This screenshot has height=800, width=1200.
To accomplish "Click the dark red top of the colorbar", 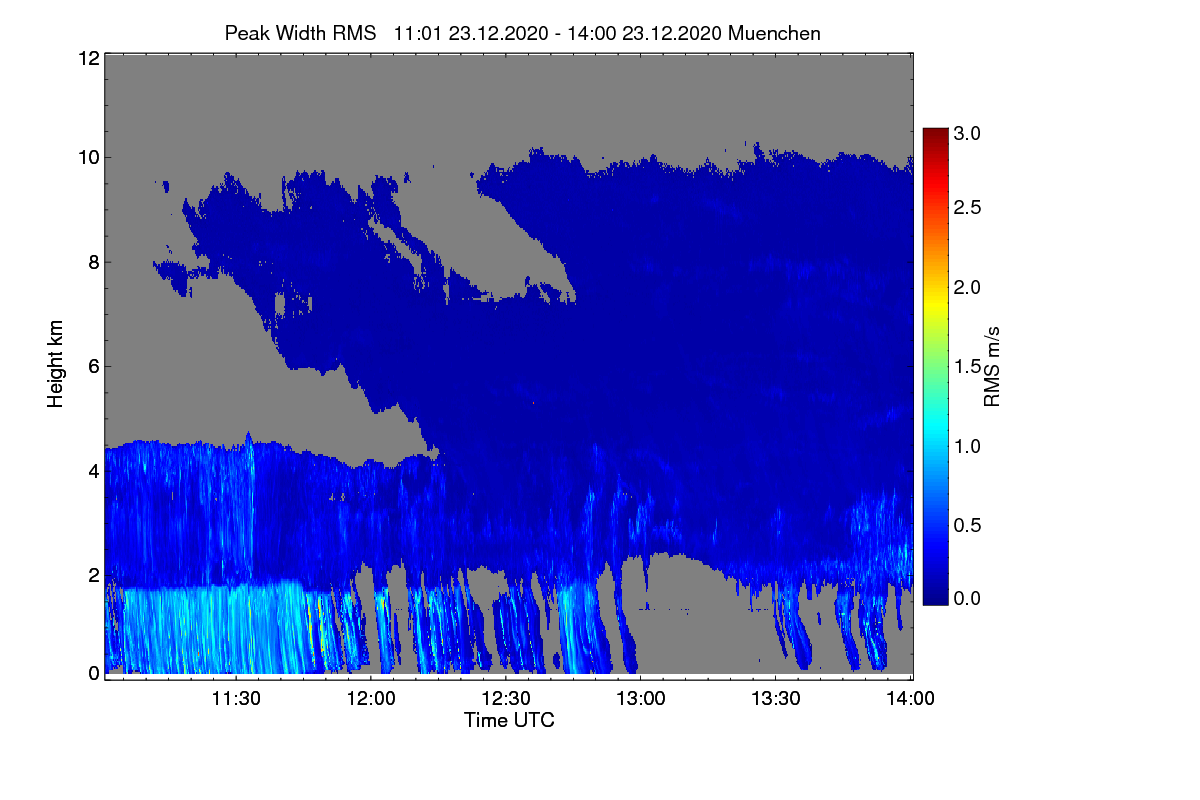I will [935, 135].
